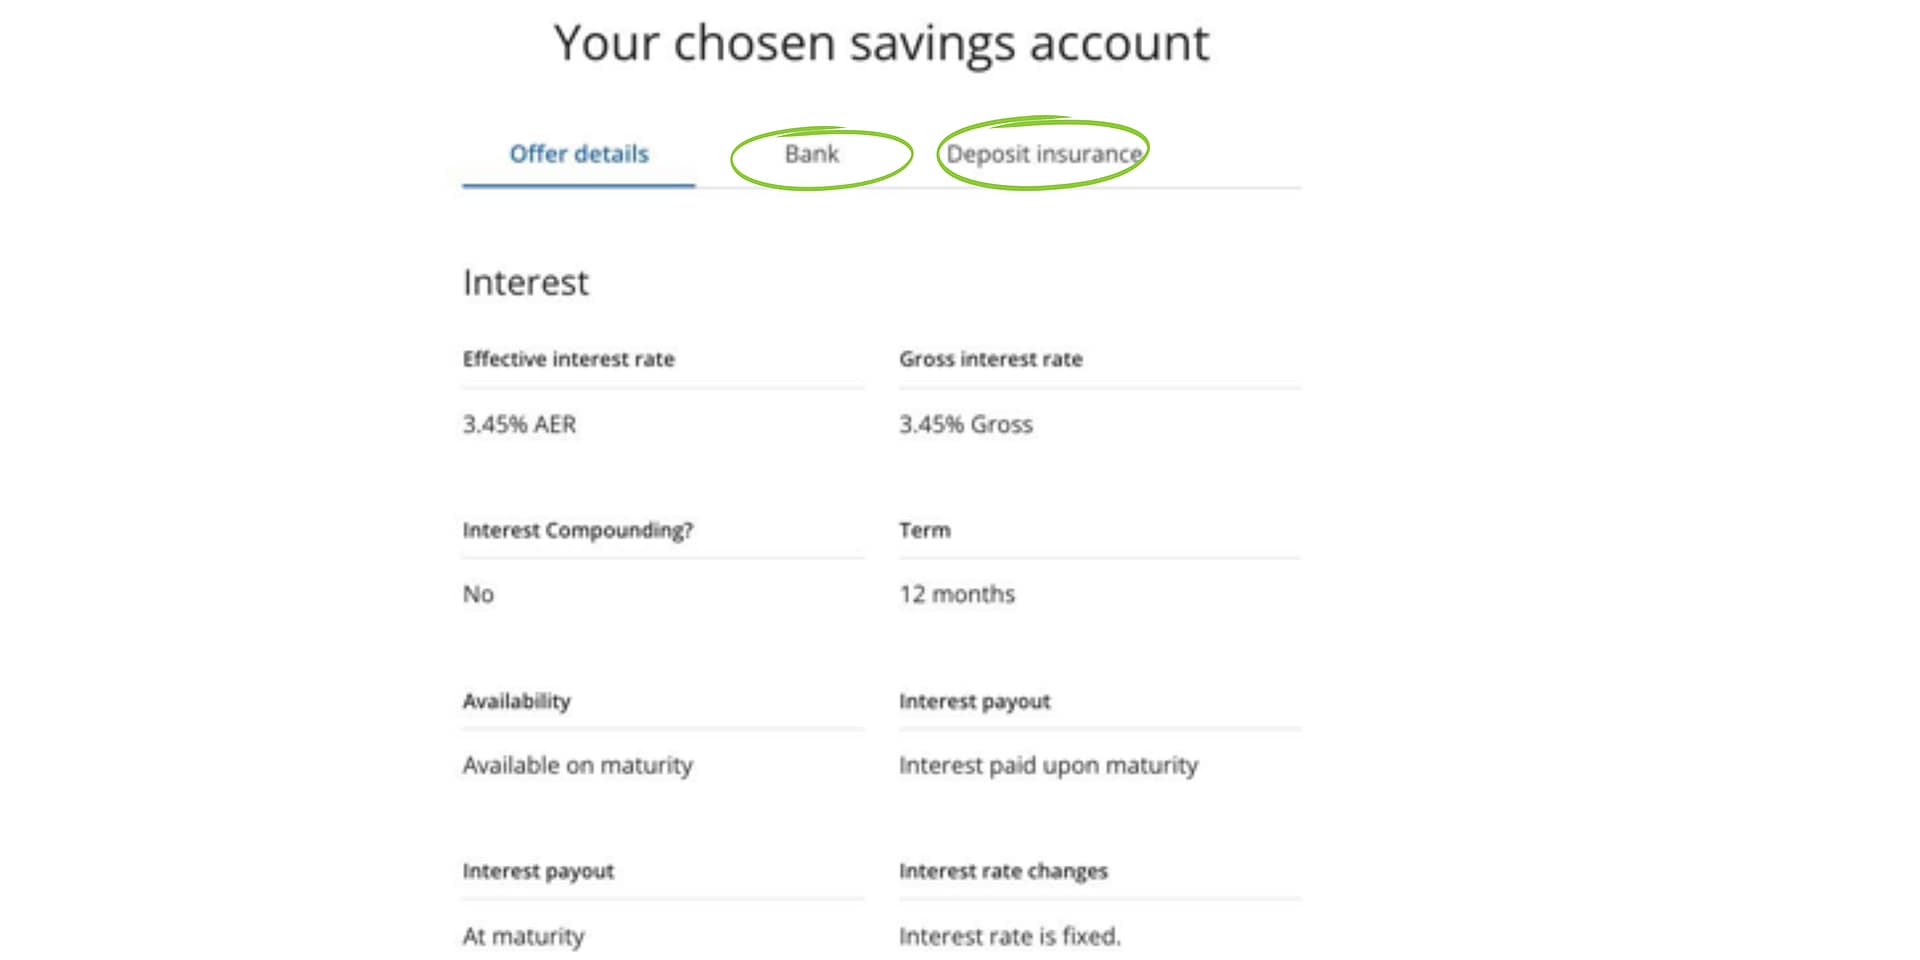Click the Interest section heading
1920x960 pixels.
[x=525, y=283]
